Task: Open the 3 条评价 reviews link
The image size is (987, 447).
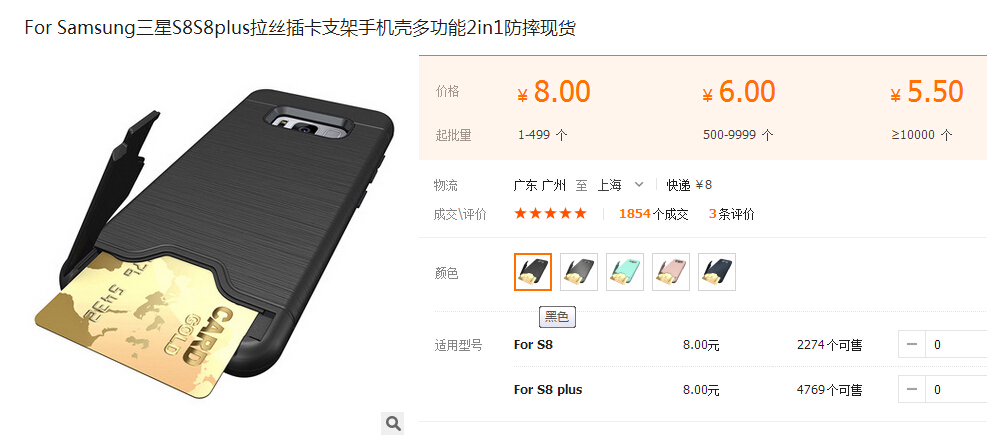Action: [731, 214]
